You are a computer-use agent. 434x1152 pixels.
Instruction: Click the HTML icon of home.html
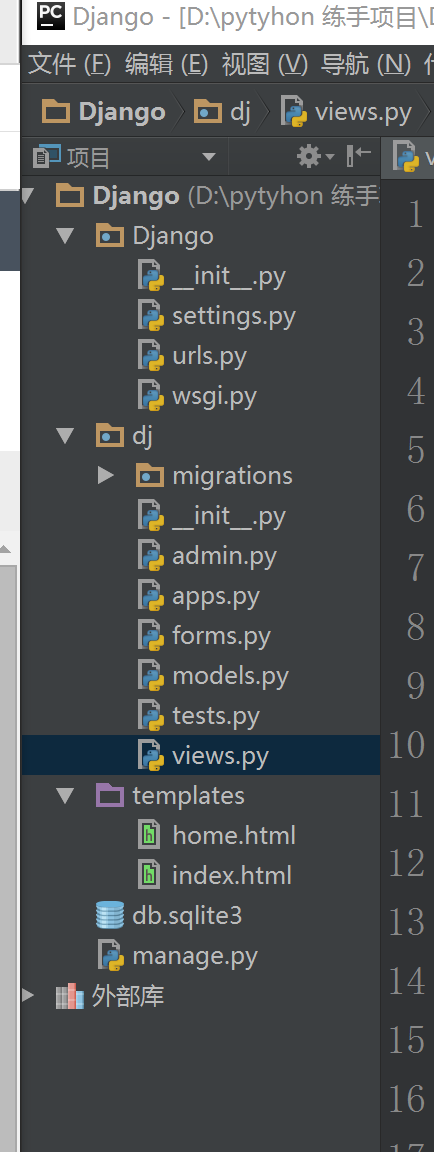[x=150, y=835]
